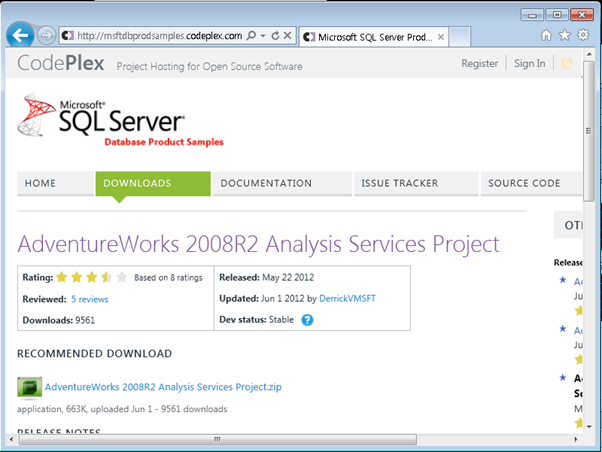This screenshot has width=602, height=452.
Task: Click the Register link
Action: tap(480, 63)
